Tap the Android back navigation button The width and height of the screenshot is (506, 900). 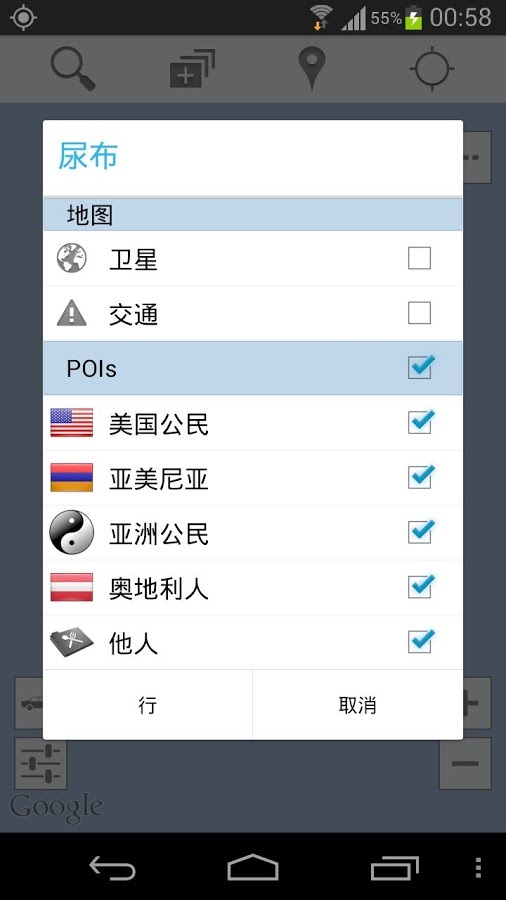point(112,867)
